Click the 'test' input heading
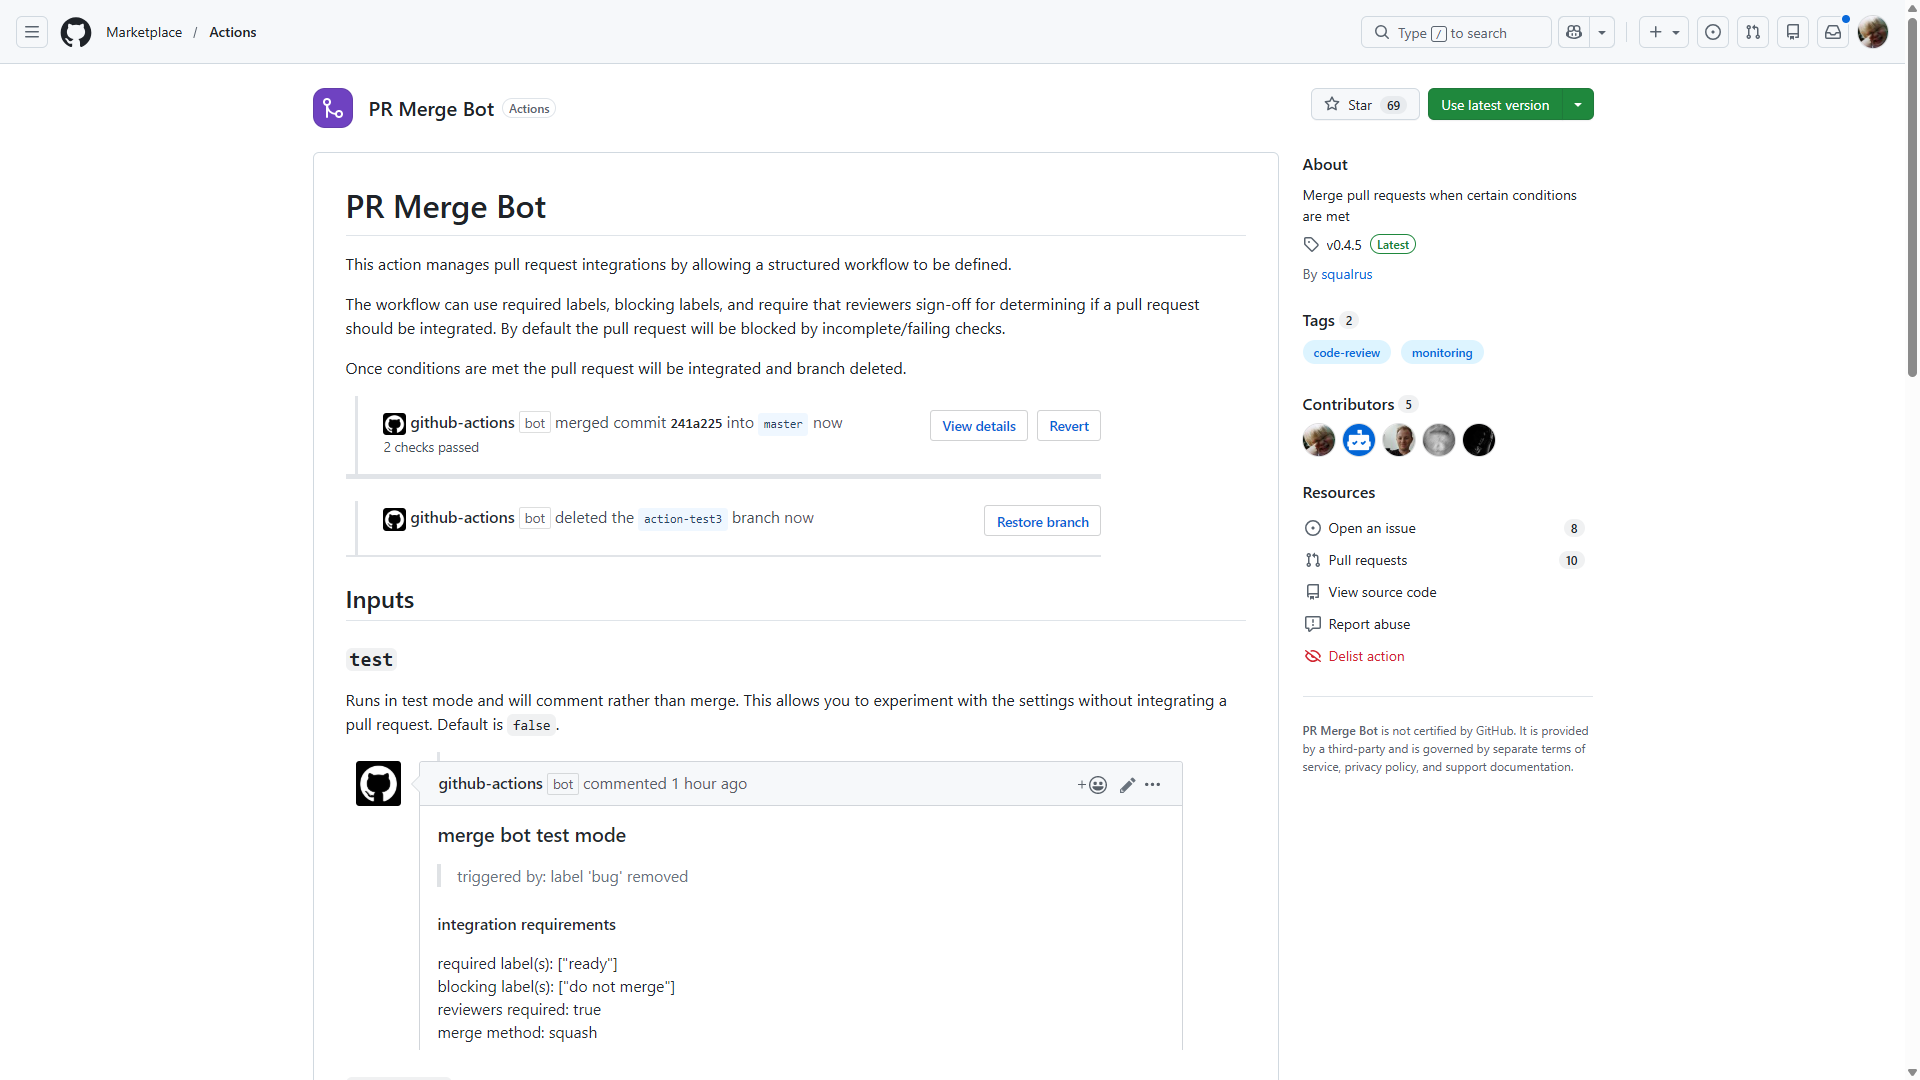This screenshot has height=1080, width=1920. tap(371, 660)
